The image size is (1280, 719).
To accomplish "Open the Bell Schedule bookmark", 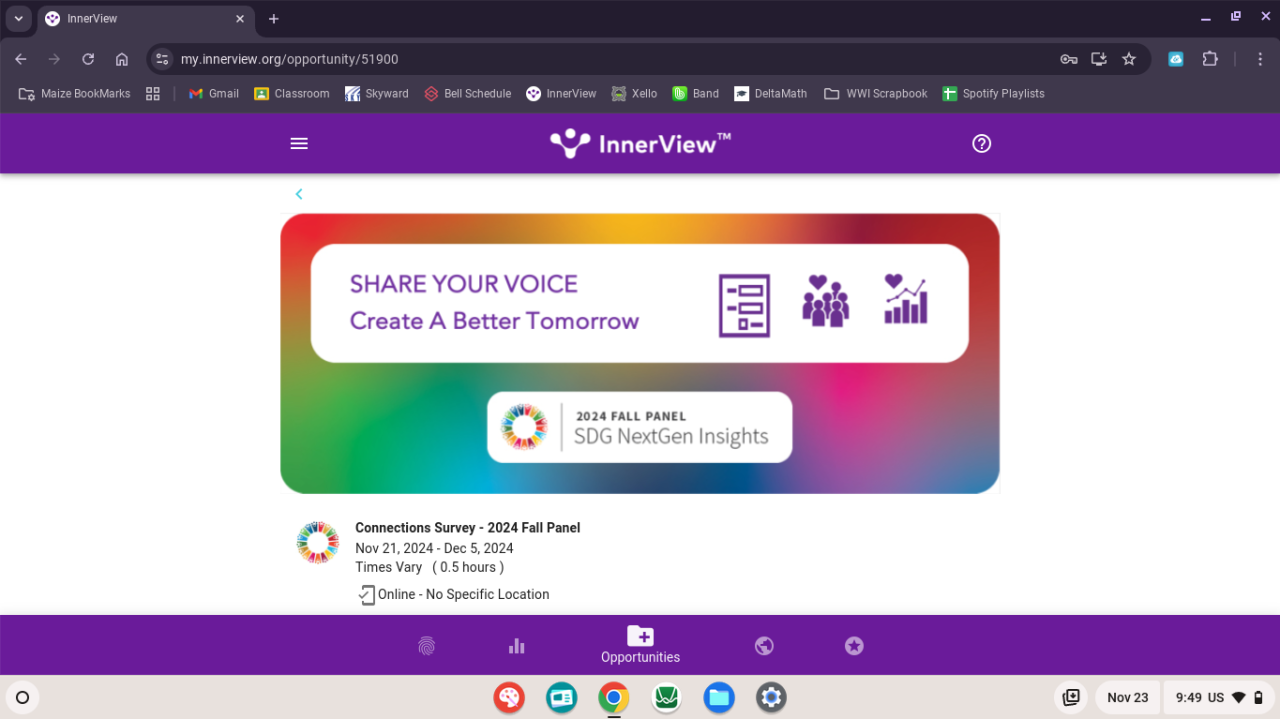I will (x=468, y=93).
